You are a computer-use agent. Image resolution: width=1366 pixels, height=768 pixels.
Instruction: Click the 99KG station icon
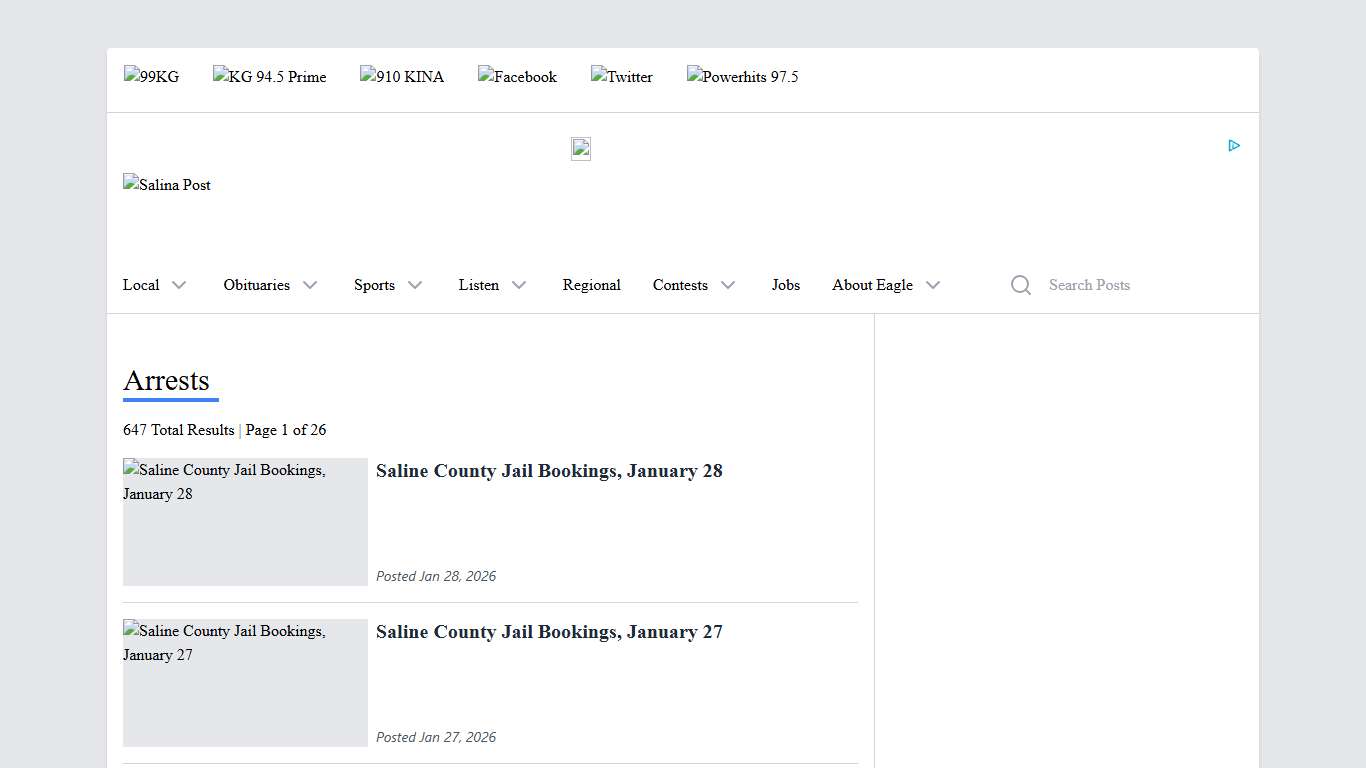[x=151, y=77]
